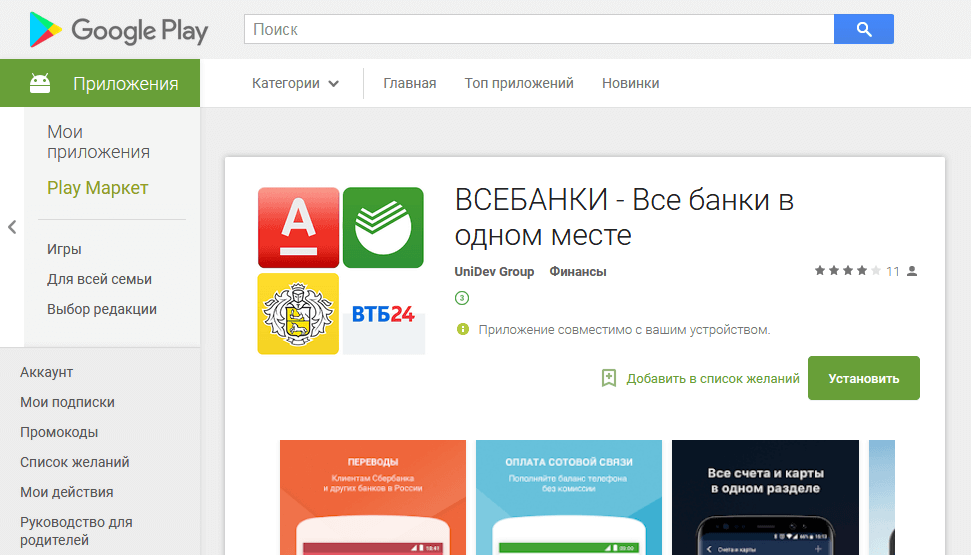Open Список желаний in sidebar
This screenshot has height=555, width=971.
click(74, 462)
